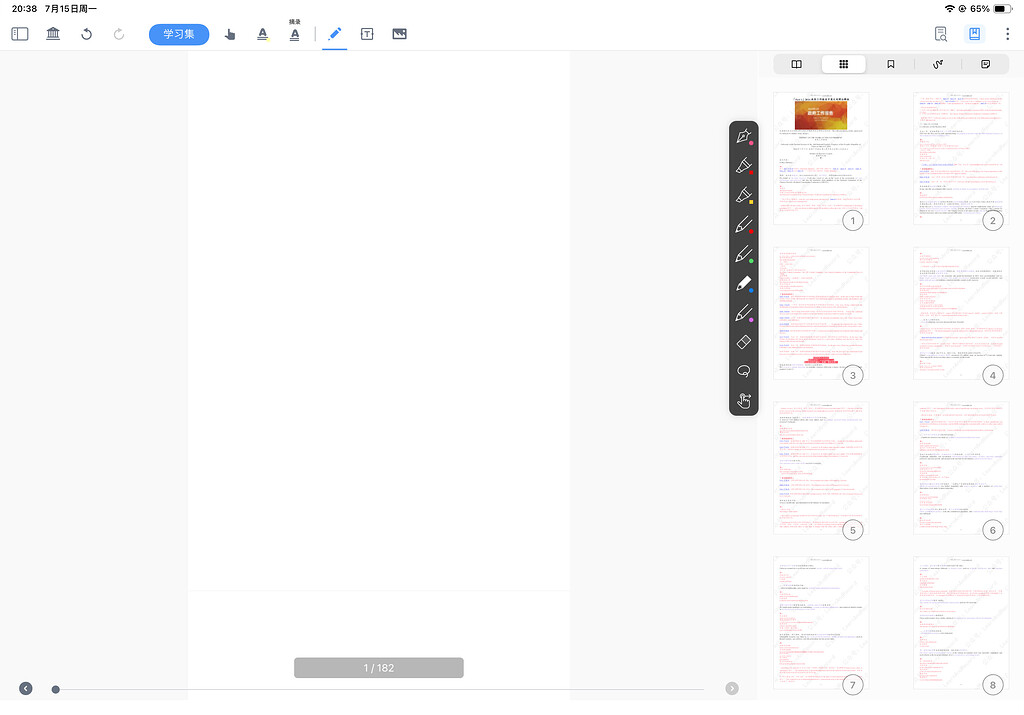Open the image insertion tool
Viewport: 1024px width, 715px height.
tap(400, 33)
